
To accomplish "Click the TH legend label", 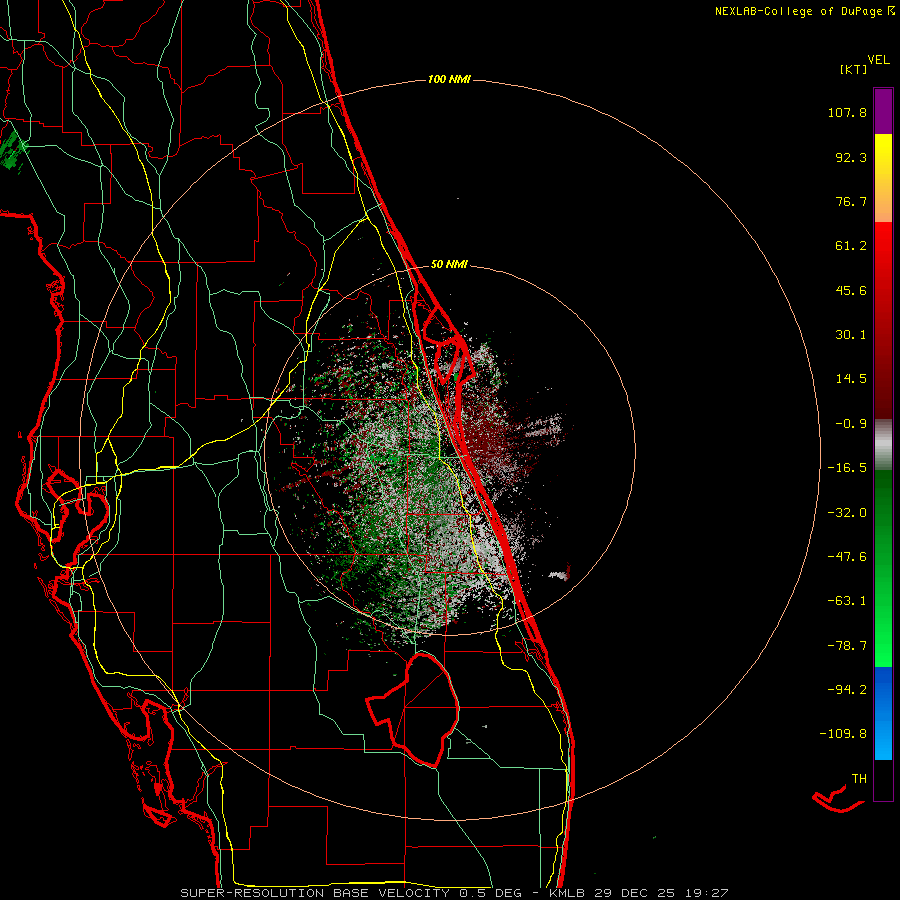I will coord(859,779).
